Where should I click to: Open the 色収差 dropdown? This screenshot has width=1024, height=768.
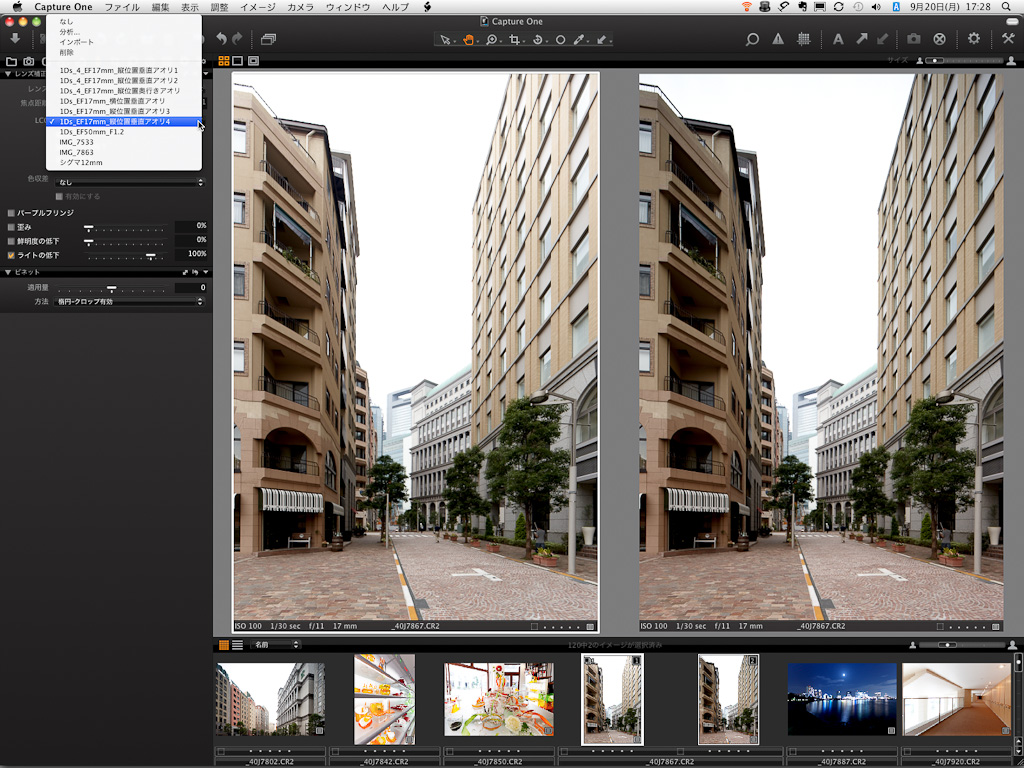pyautogui.click(x=130, y=182)
